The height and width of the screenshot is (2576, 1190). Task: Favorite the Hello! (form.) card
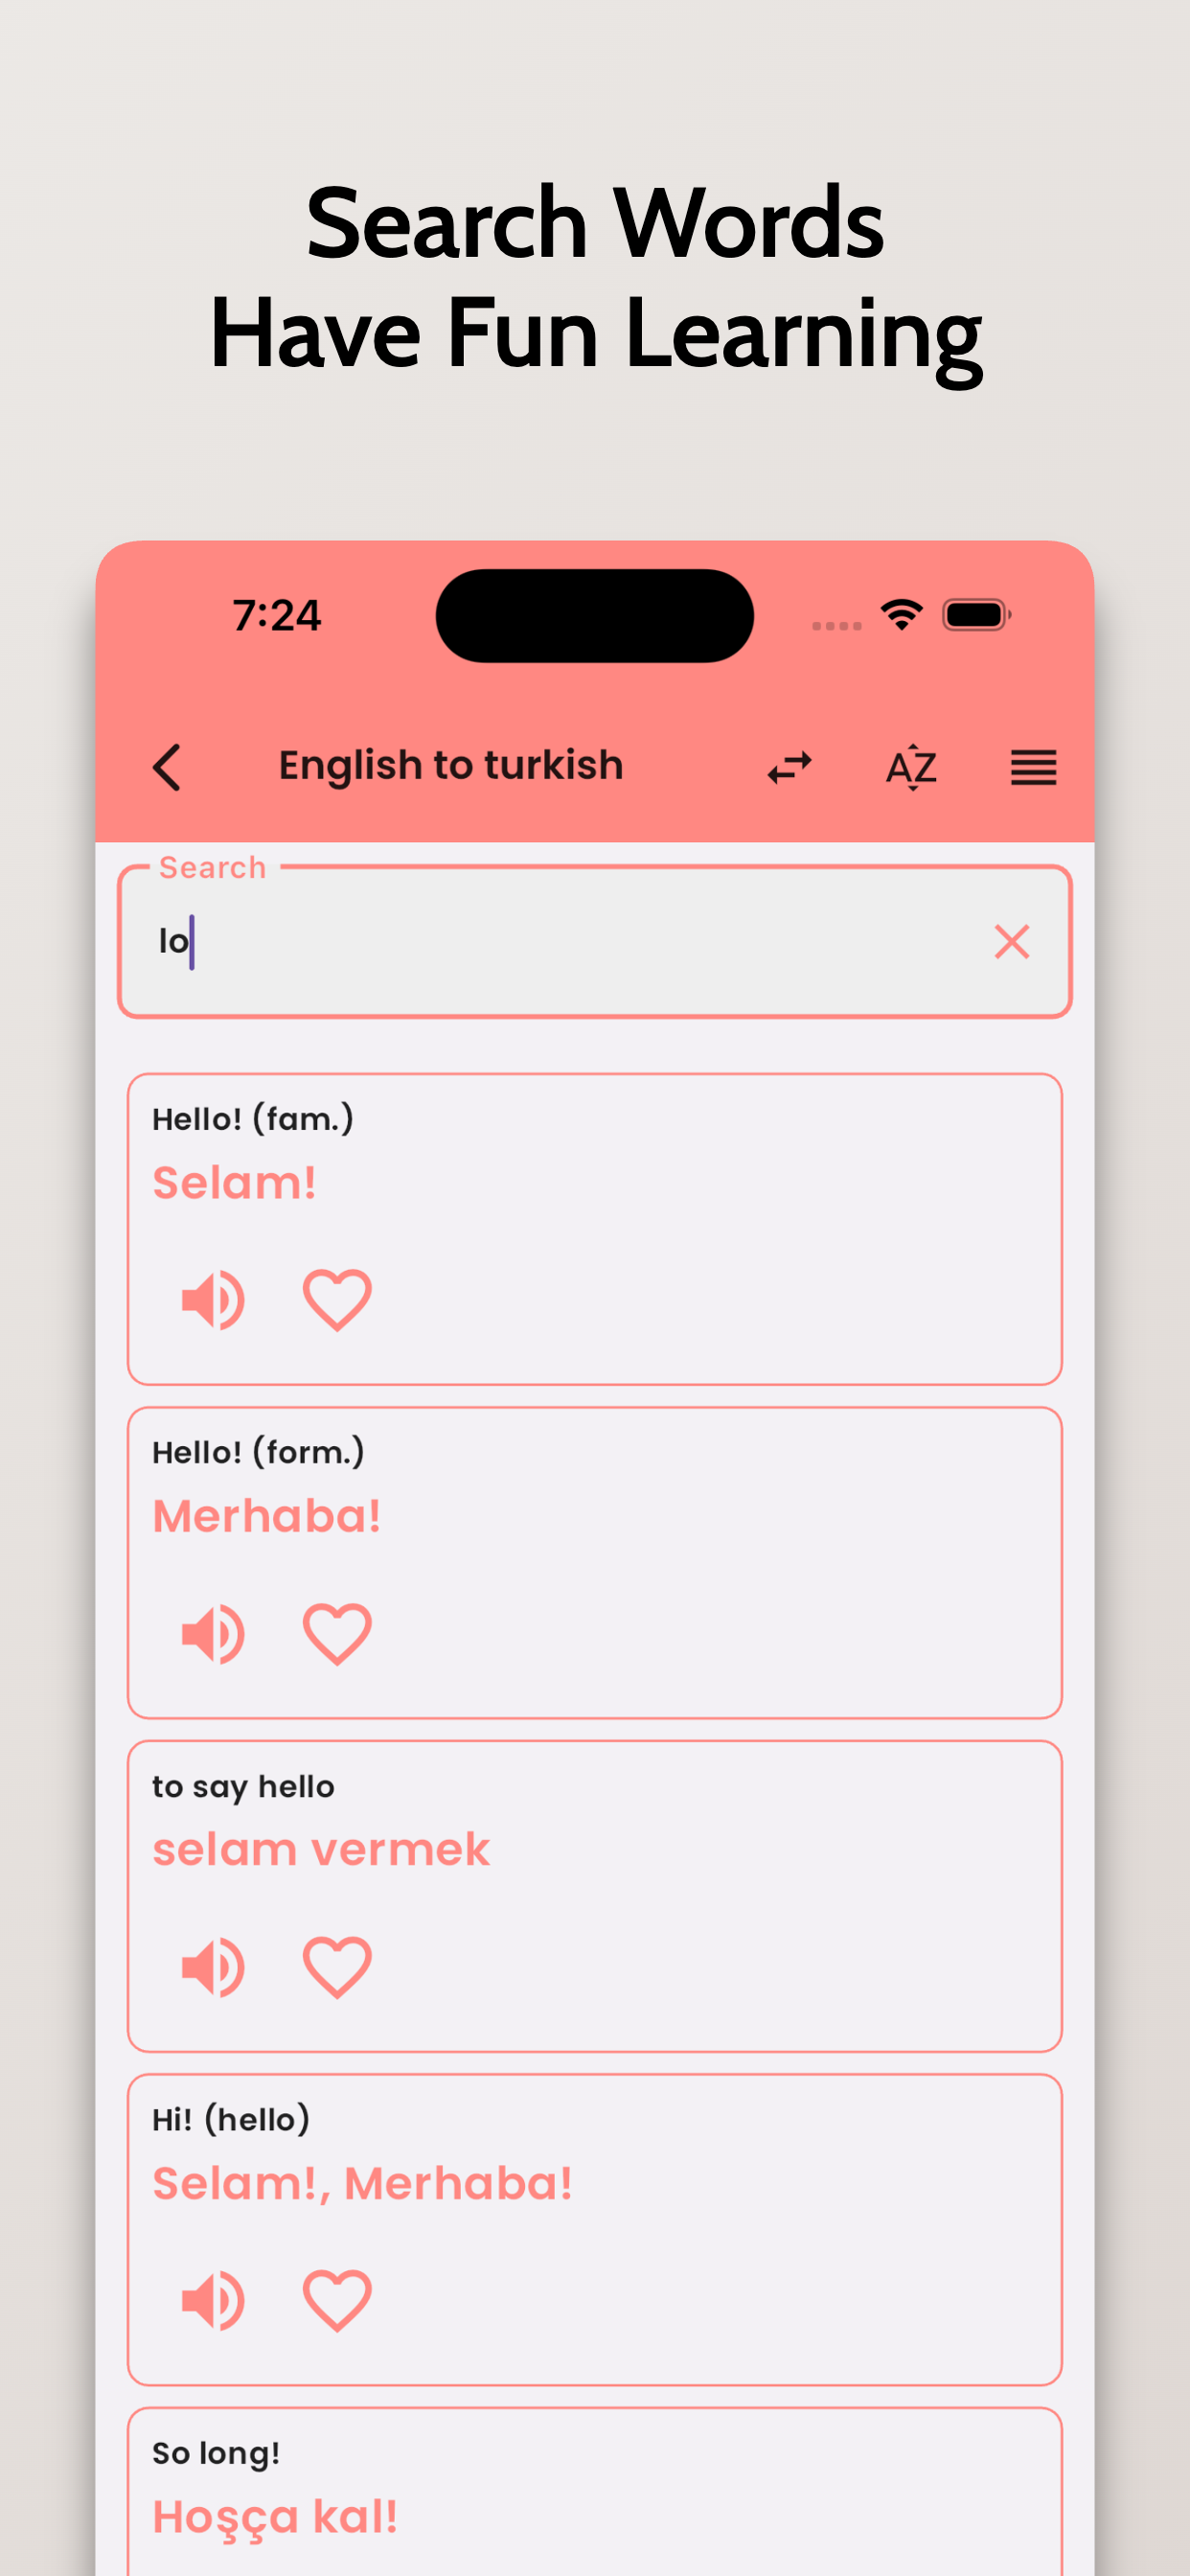pyautogui.click(x=337, y=1633)
